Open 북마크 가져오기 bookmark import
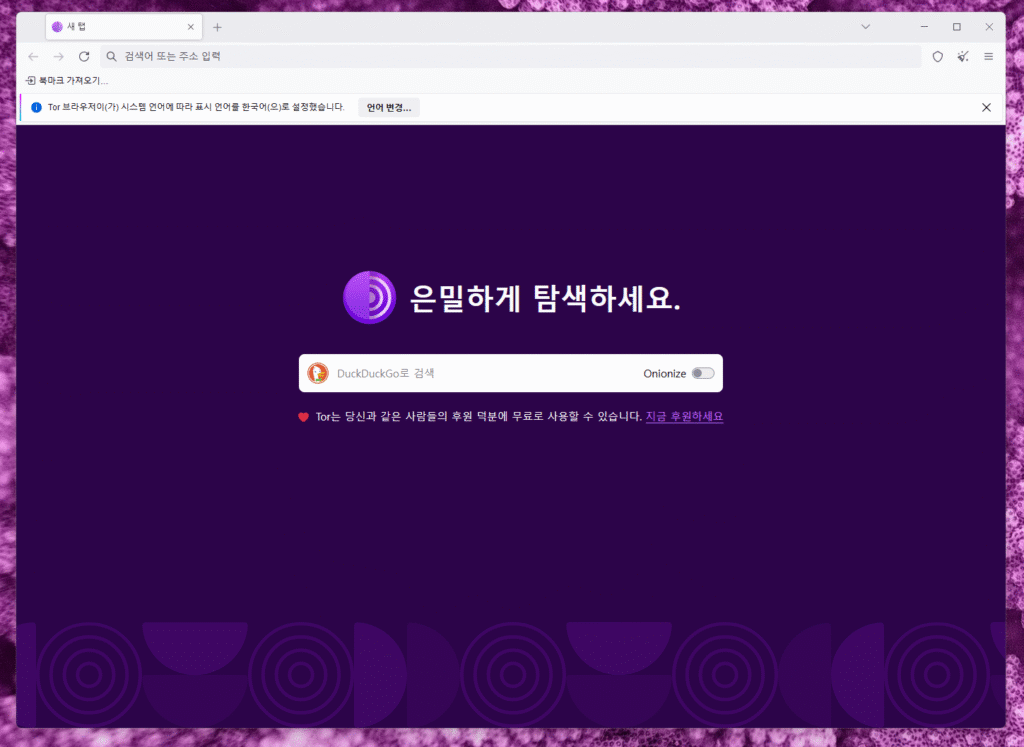This screenshot has height=747, width=1024. pos(67,81)
